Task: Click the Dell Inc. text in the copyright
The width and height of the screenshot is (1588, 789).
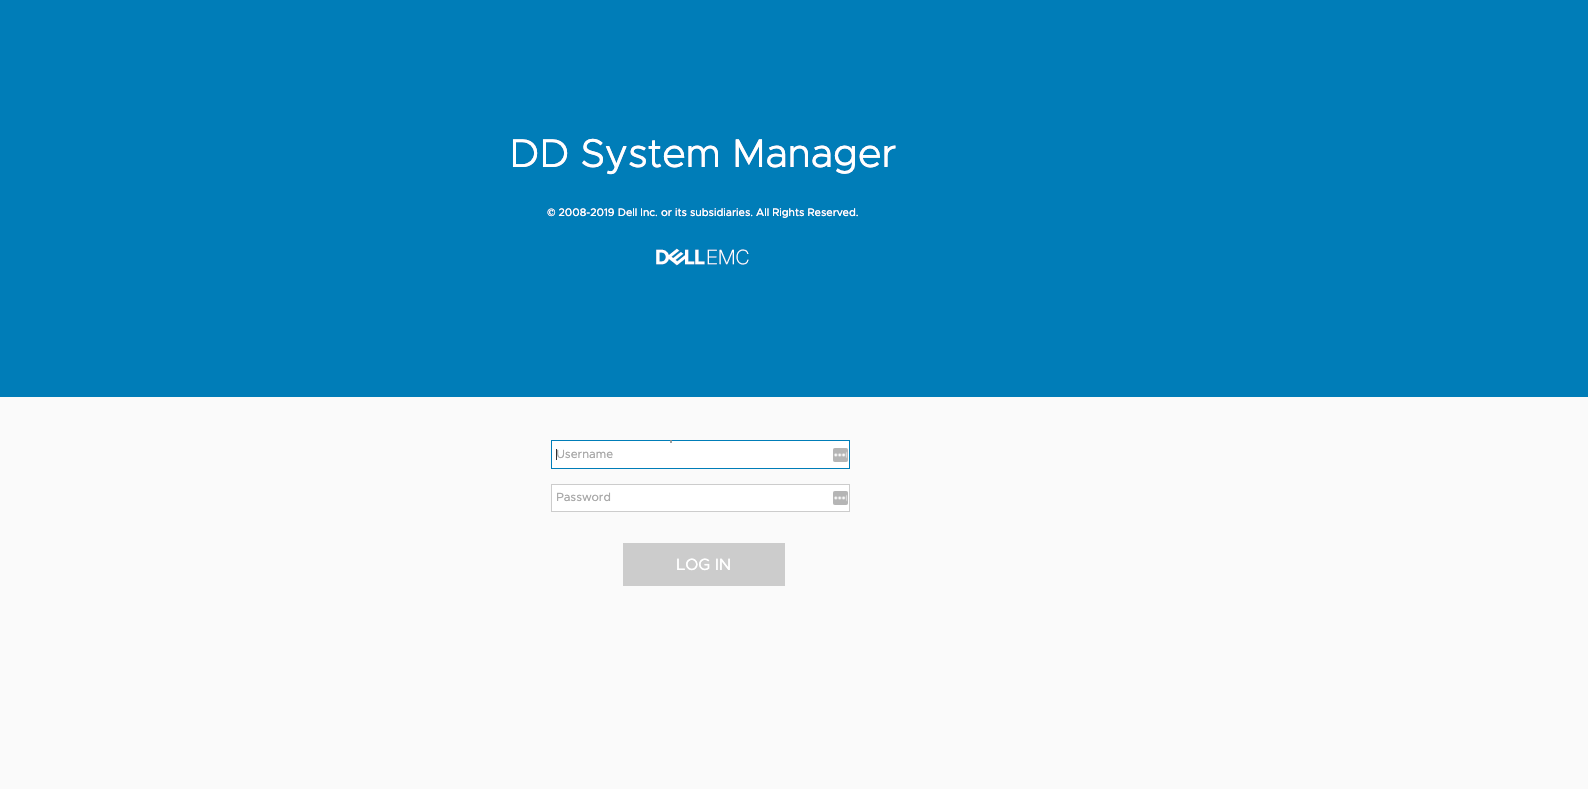Action: tap(637, 213)
